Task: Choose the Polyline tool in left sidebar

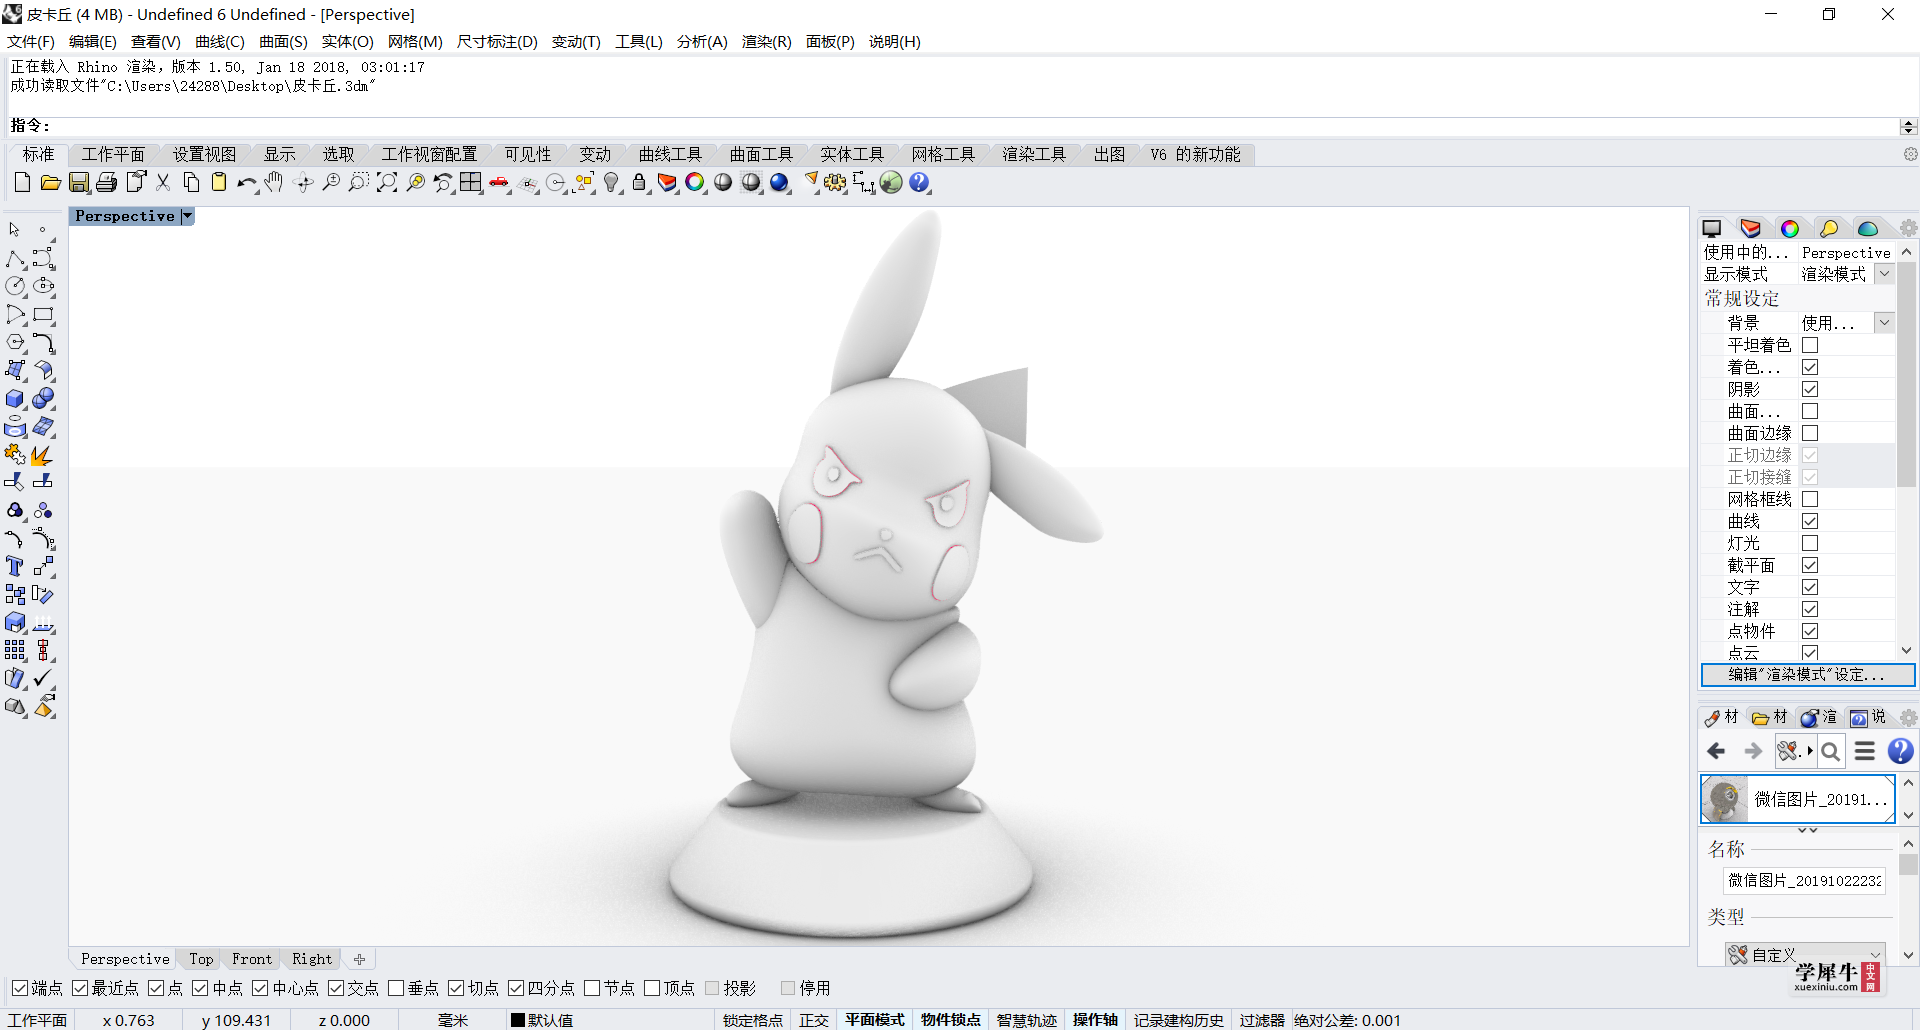Action: pyautogui.click(x=15, y=259)
